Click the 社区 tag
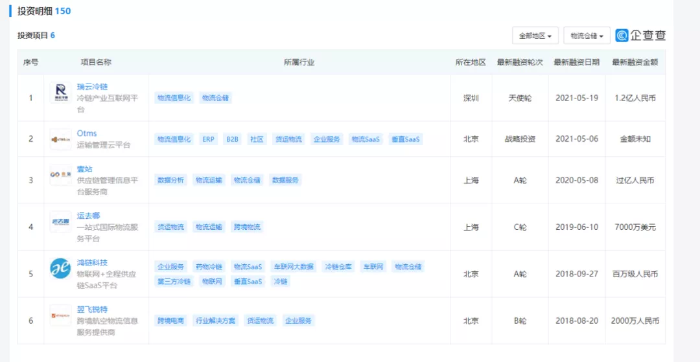This screenshot has height=362, width=700. tap(257, 139)
